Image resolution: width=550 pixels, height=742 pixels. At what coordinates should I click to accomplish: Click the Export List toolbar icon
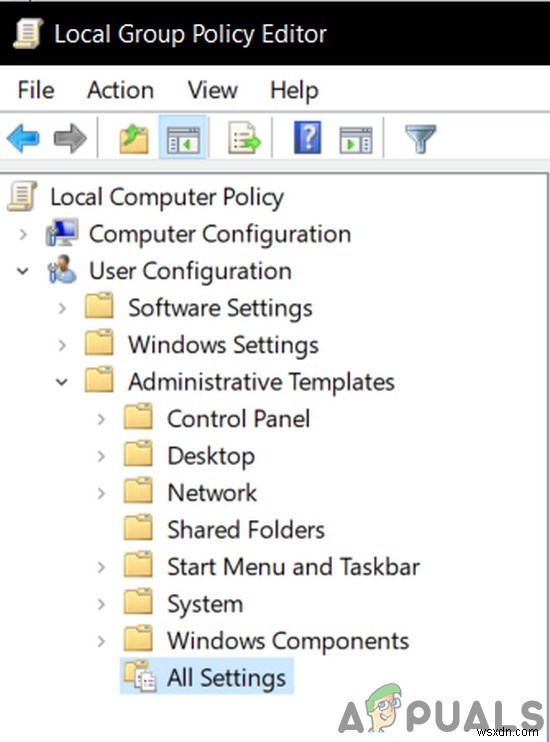[x=244, y=138]
